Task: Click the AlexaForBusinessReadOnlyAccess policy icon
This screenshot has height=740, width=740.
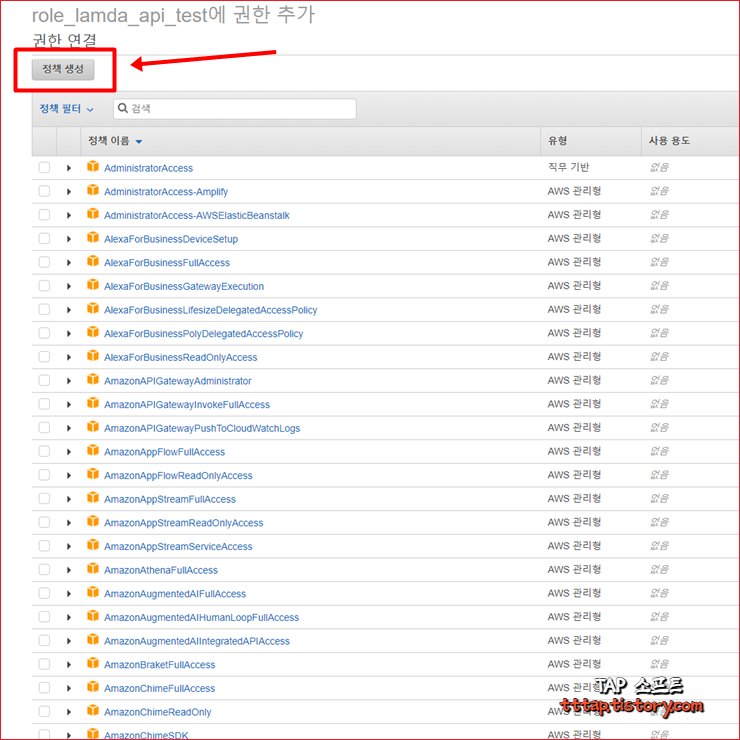Action: (93, 355)
